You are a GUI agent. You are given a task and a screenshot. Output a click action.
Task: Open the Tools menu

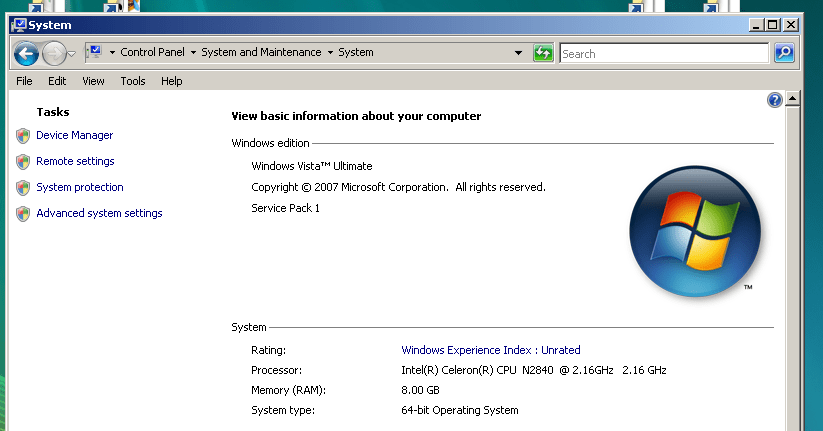133,81
